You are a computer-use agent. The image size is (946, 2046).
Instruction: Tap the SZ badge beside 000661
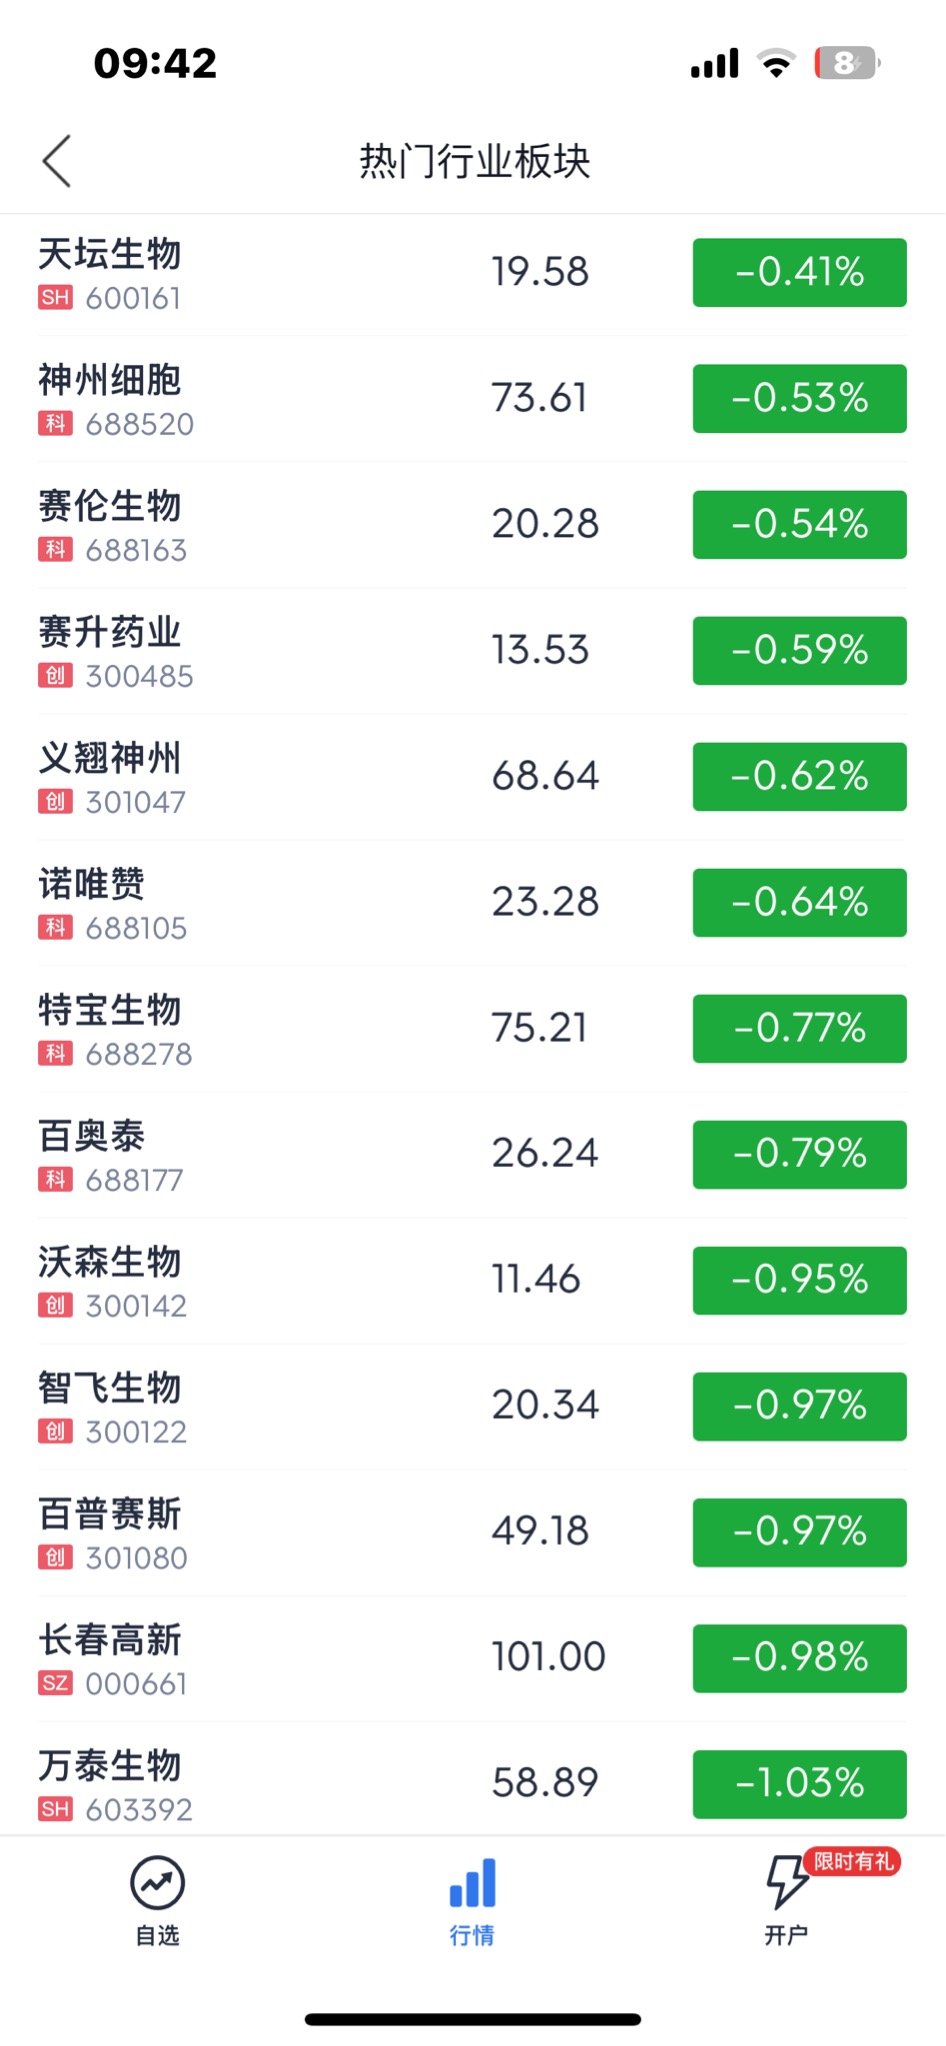point(55,1684)
